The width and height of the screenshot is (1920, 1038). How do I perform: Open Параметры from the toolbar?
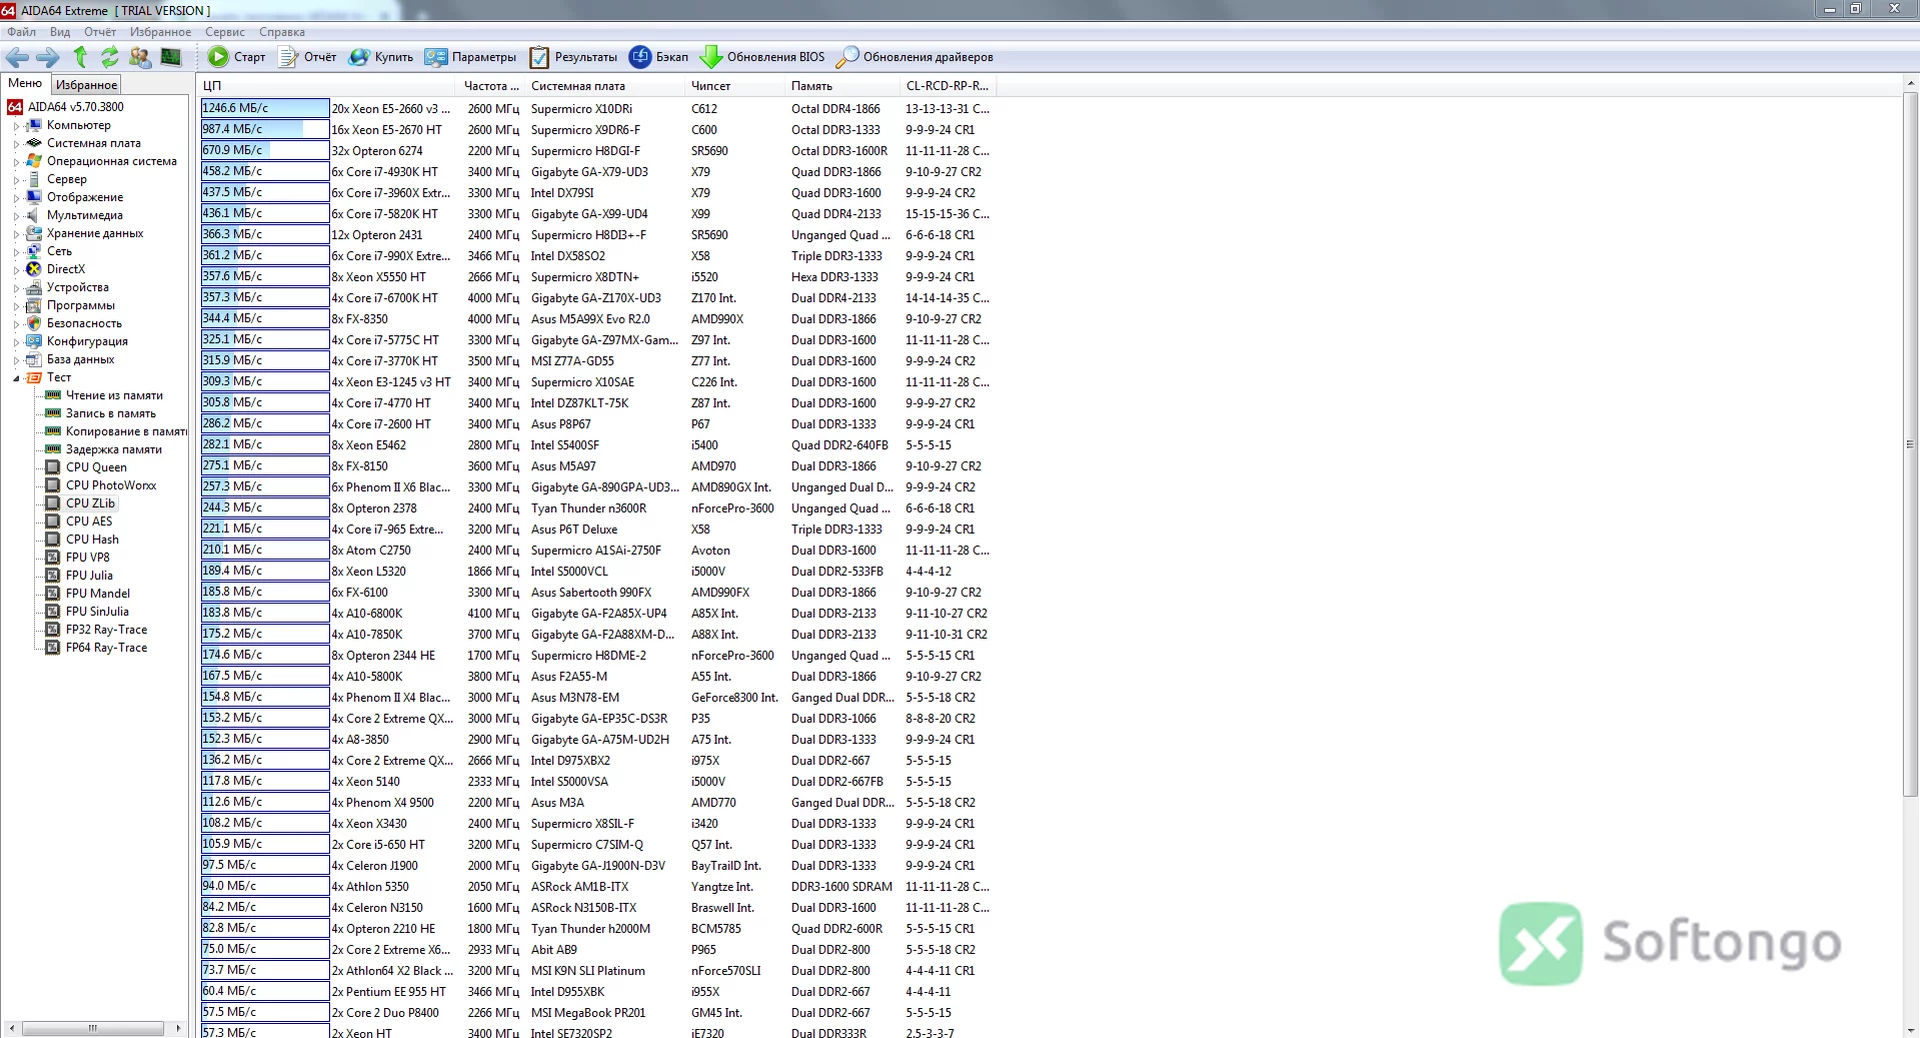click(x=470, y=57)
